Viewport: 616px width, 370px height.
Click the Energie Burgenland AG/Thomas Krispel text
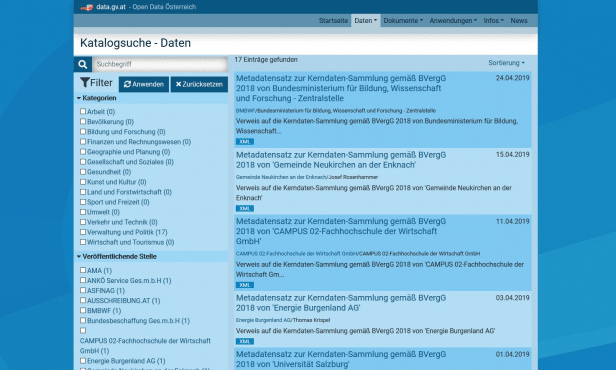tap(283, 320)
